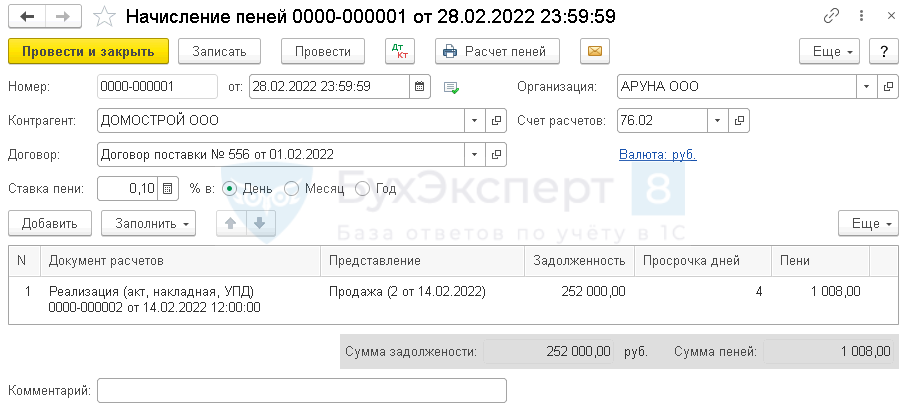
Task: Select the Месяц radio option
Action: click(x=292, y=188)
